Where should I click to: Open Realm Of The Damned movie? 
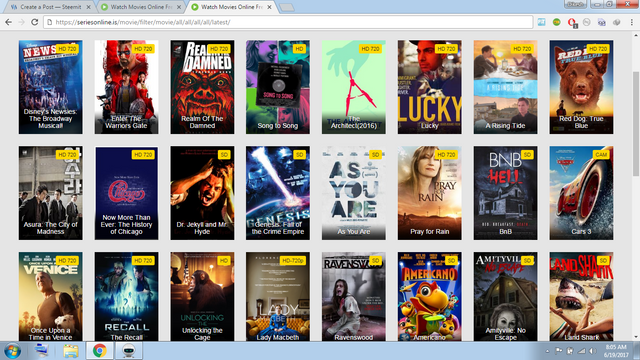(202, 87)
